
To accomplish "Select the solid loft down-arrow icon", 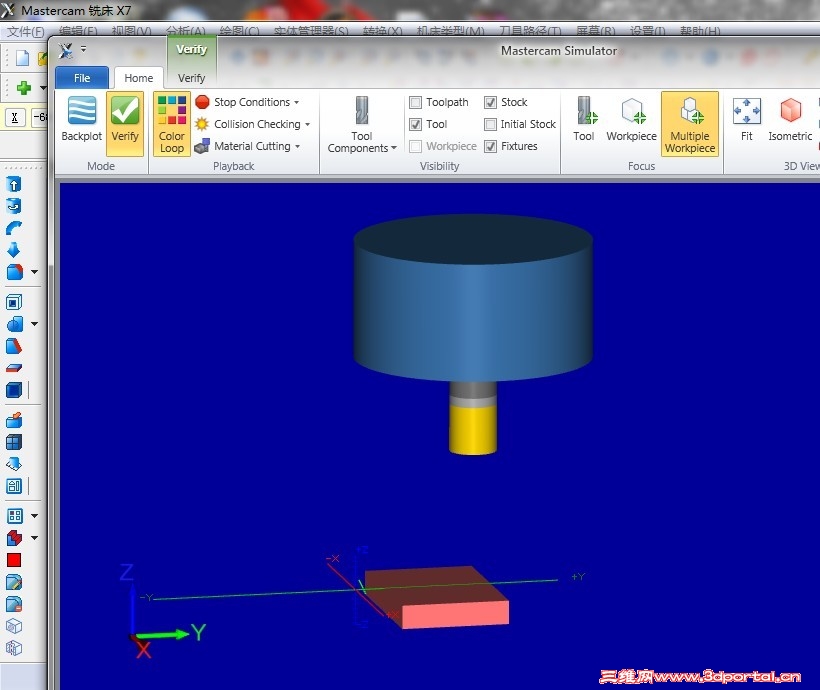I will pos(14,250).
